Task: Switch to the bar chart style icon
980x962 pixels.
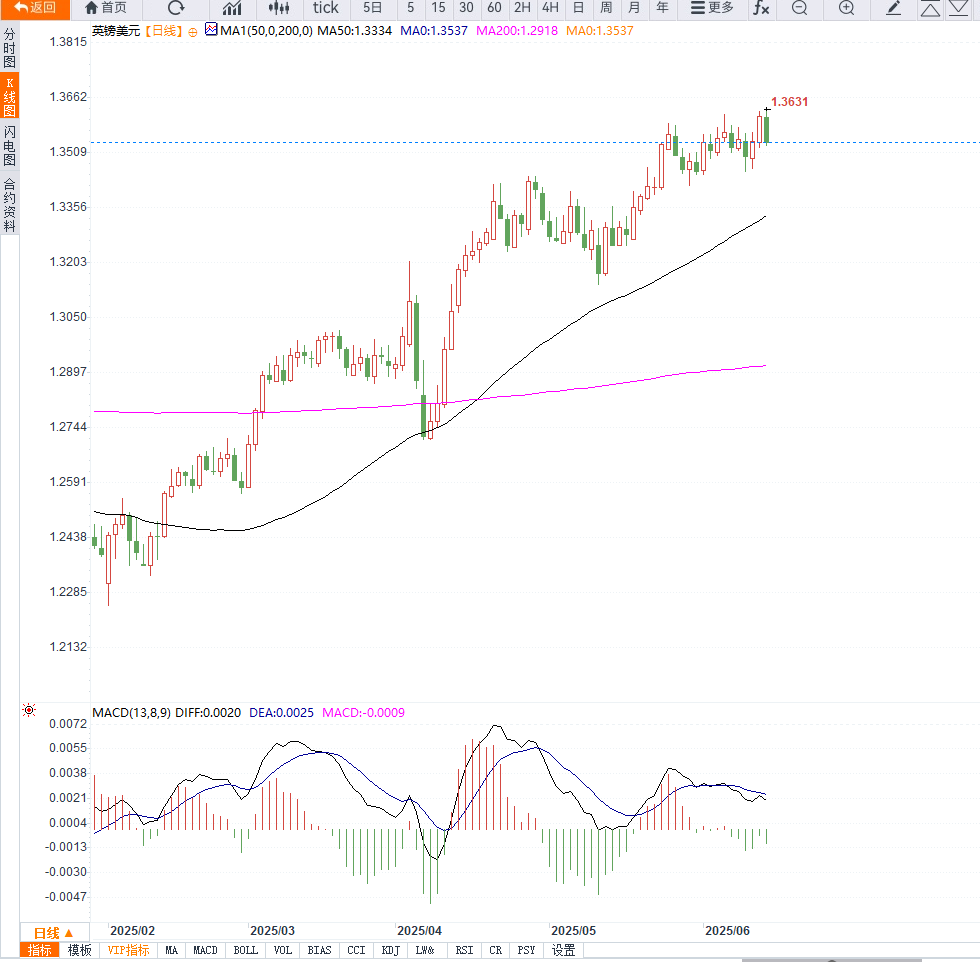Action: tap(231, 8)
